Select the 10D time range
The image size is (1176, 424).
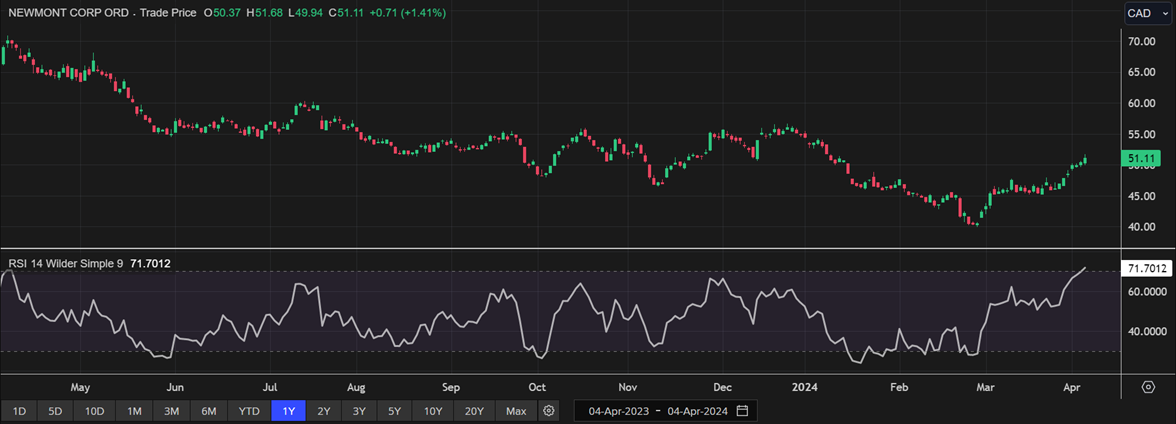[x=94, y=411]
